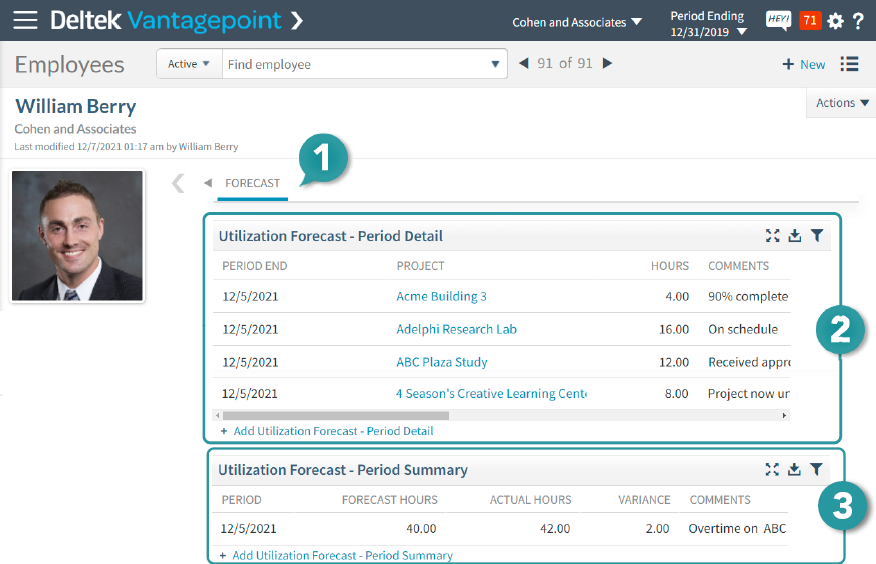Click the Deltek Vantagepoint logo
The height and width of the screenshot is (564, 876).
(165, 21)
